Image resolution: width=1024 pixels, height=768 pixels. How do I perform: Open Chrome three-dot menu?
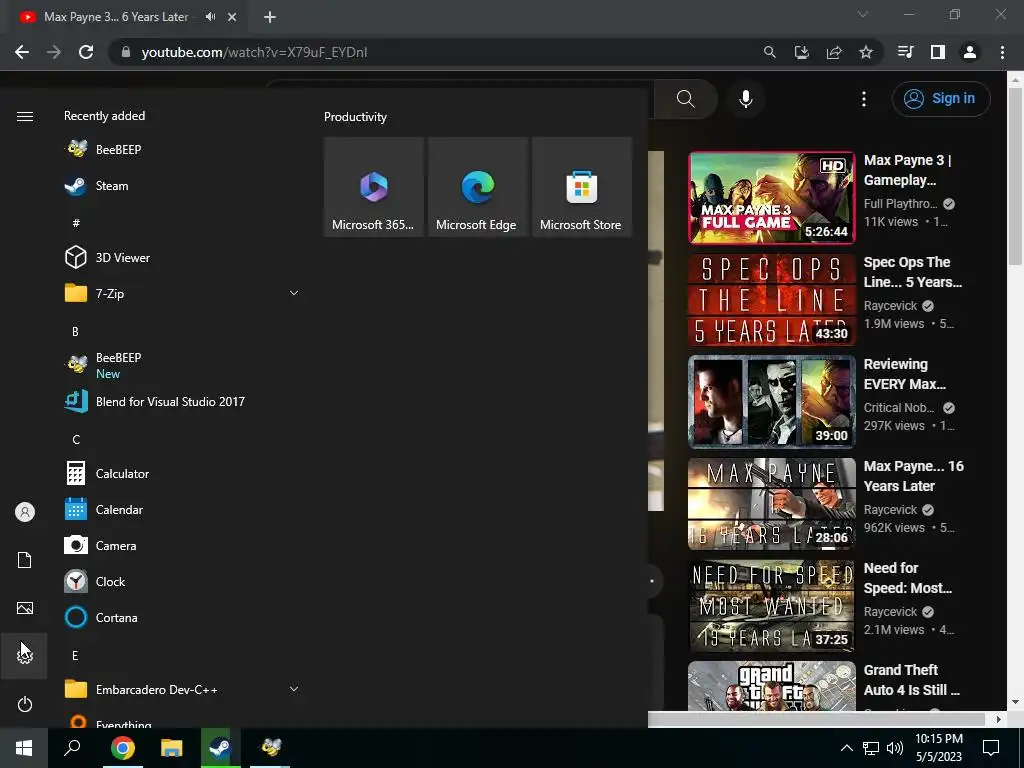coord(1002,52)
